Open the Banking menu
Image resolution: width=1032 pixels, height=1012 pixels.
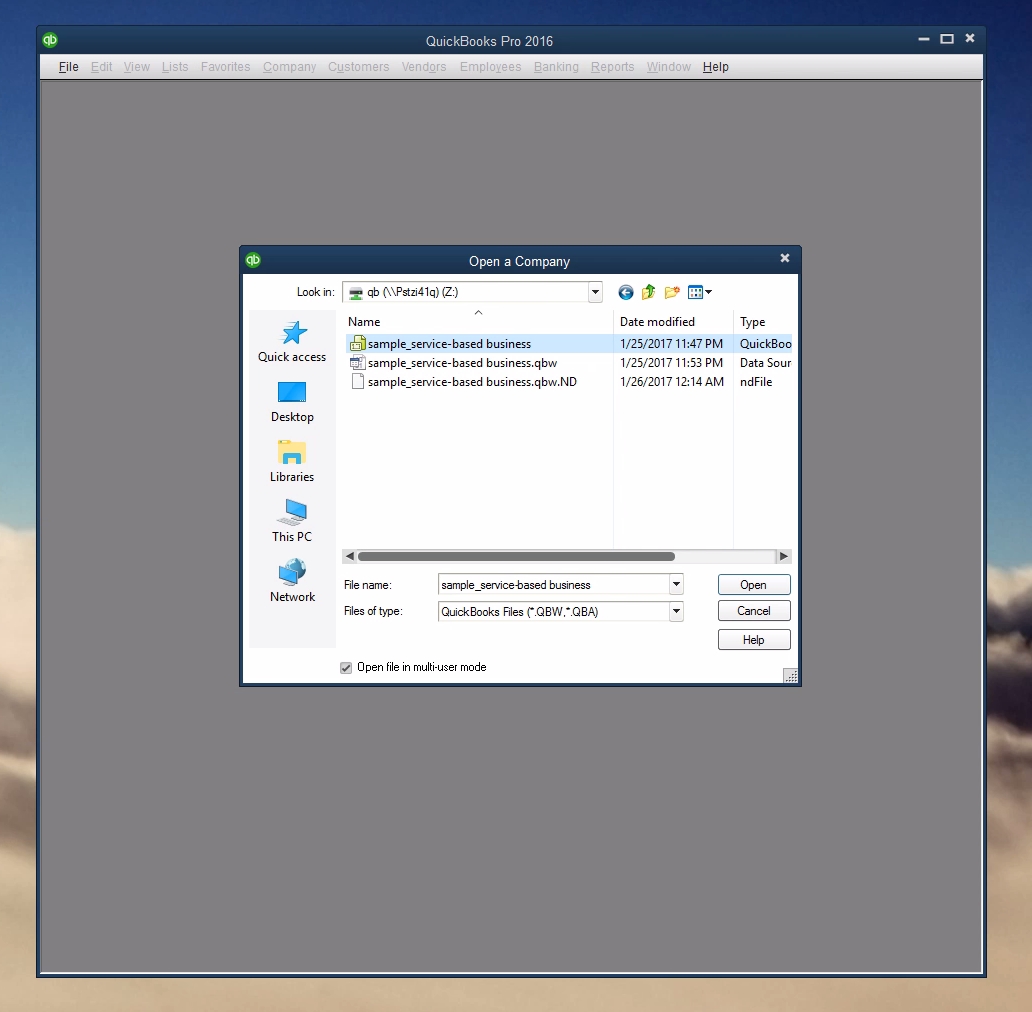tap(556, 67)
